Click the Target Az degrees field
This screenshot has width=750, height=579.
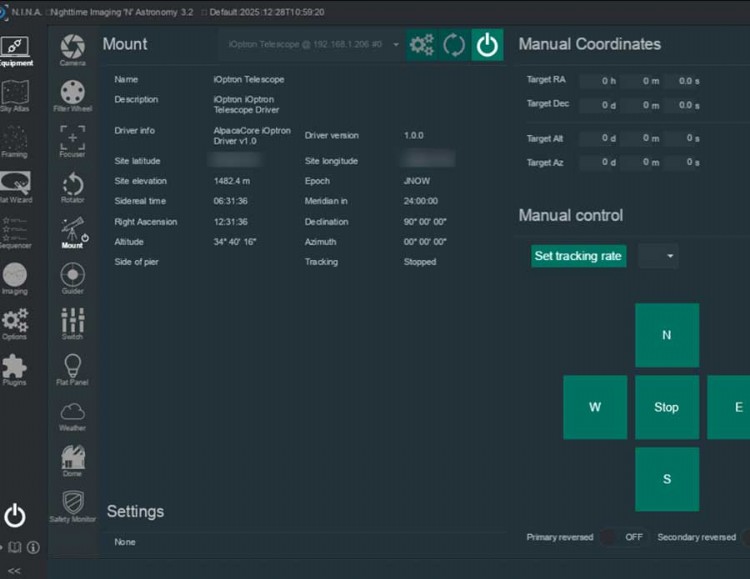pyautogui.click(x=599, y=162)
